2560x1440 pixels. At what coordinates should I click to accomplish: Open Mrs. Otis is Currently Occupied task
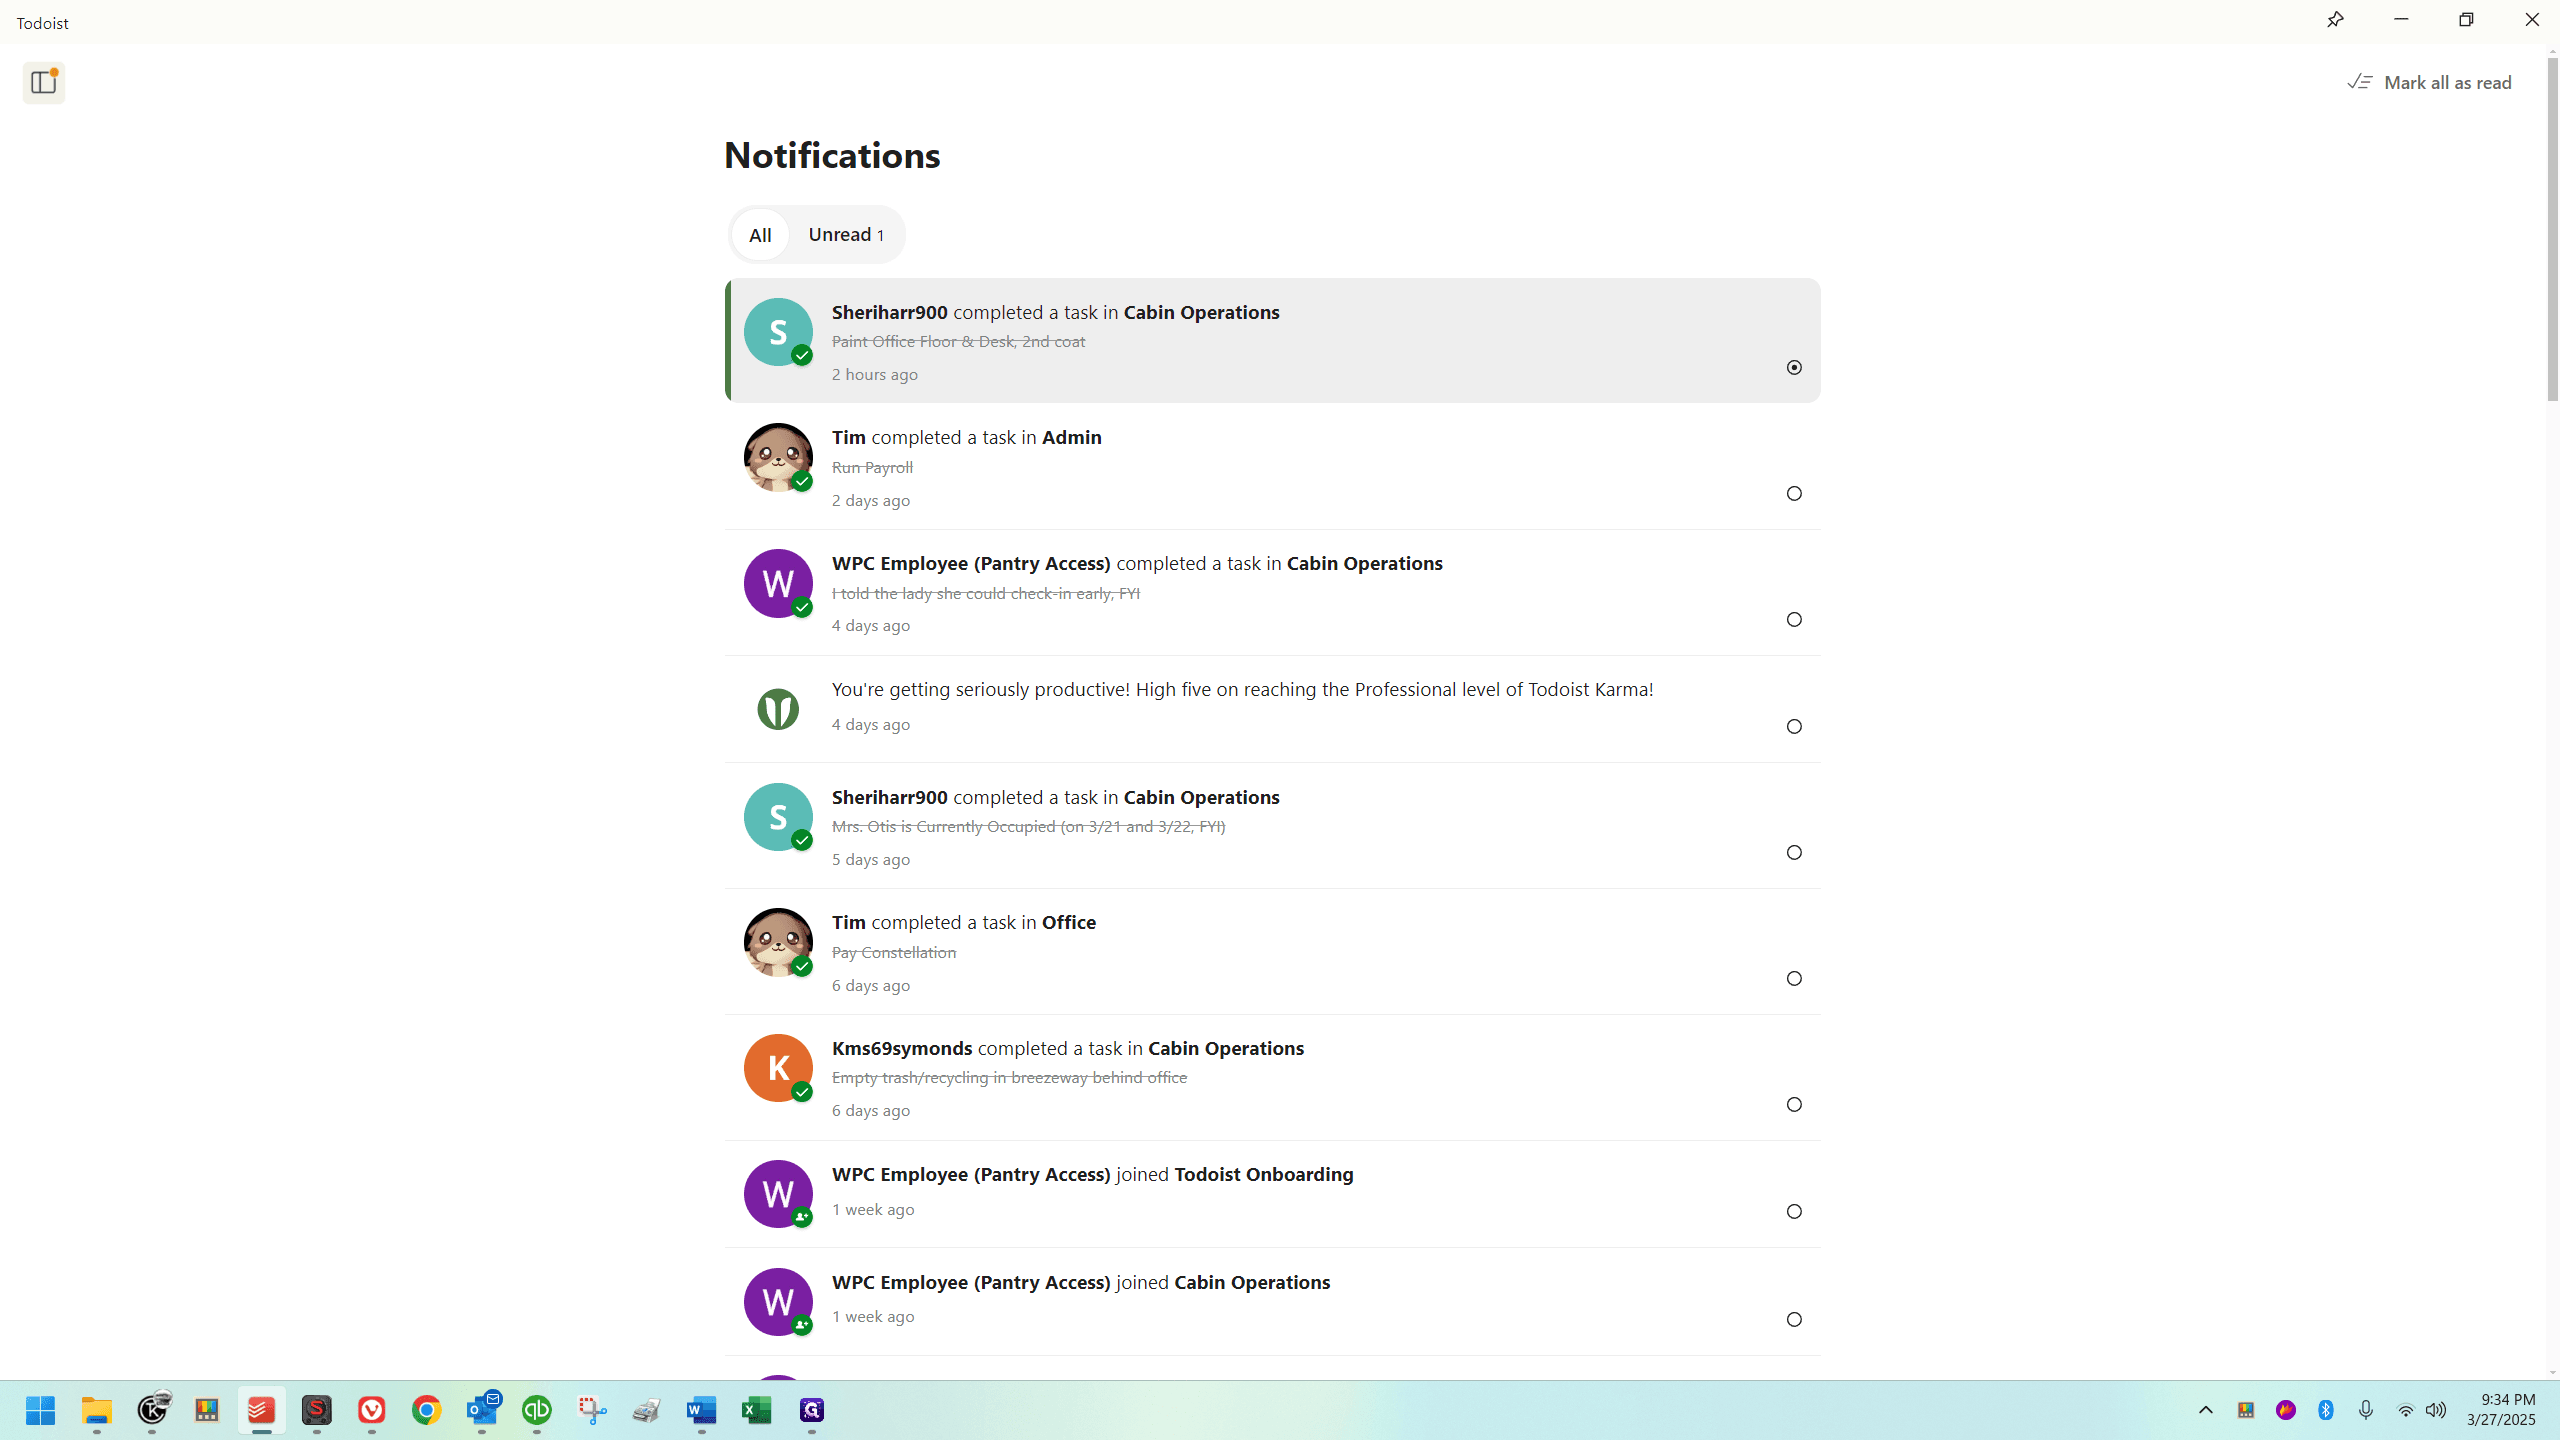pos(1028,827)
